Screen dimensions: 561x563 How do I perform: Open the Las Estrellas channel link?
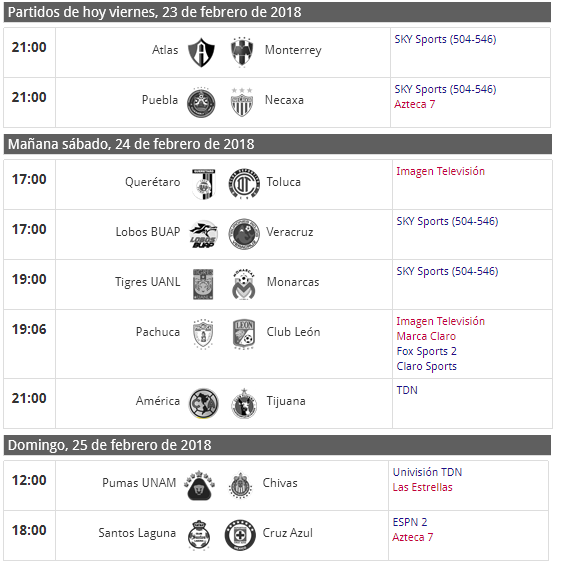tap(422, 487)
